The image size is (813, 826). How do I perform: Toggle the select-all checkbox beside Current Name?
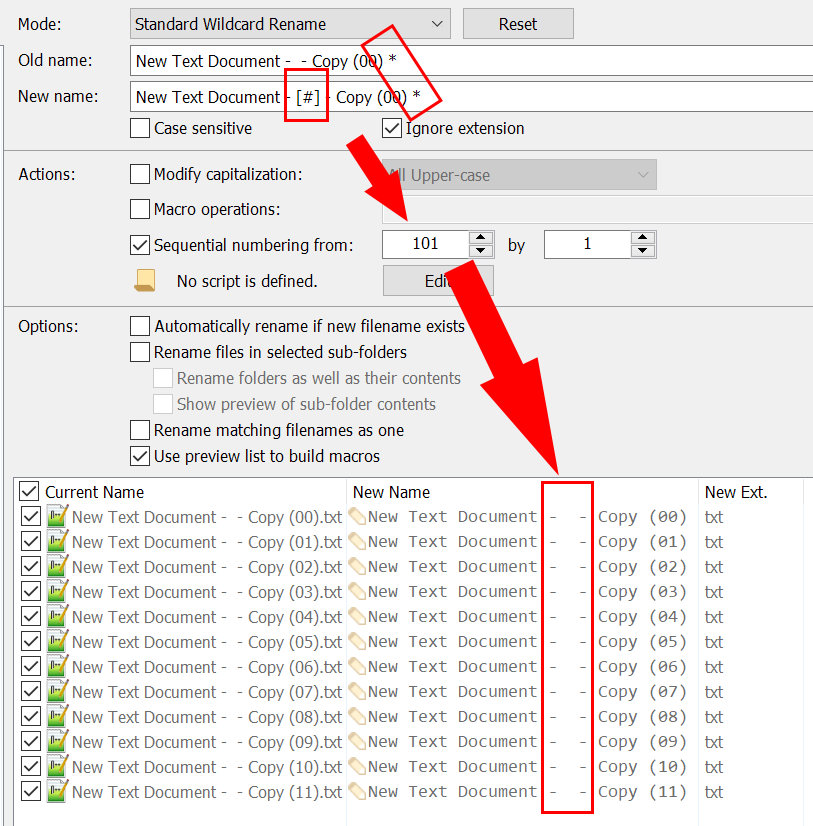click(29, 491)
